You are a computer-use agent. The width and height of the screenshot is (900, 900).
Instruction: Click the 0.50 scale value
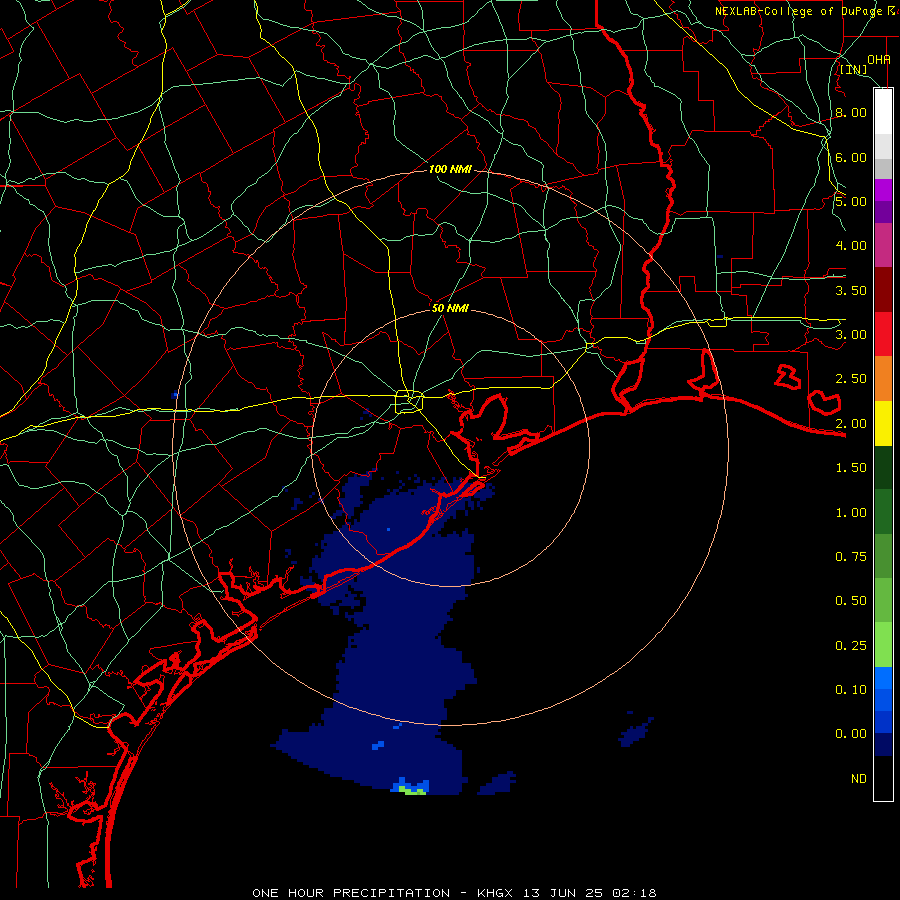[851, 601]
